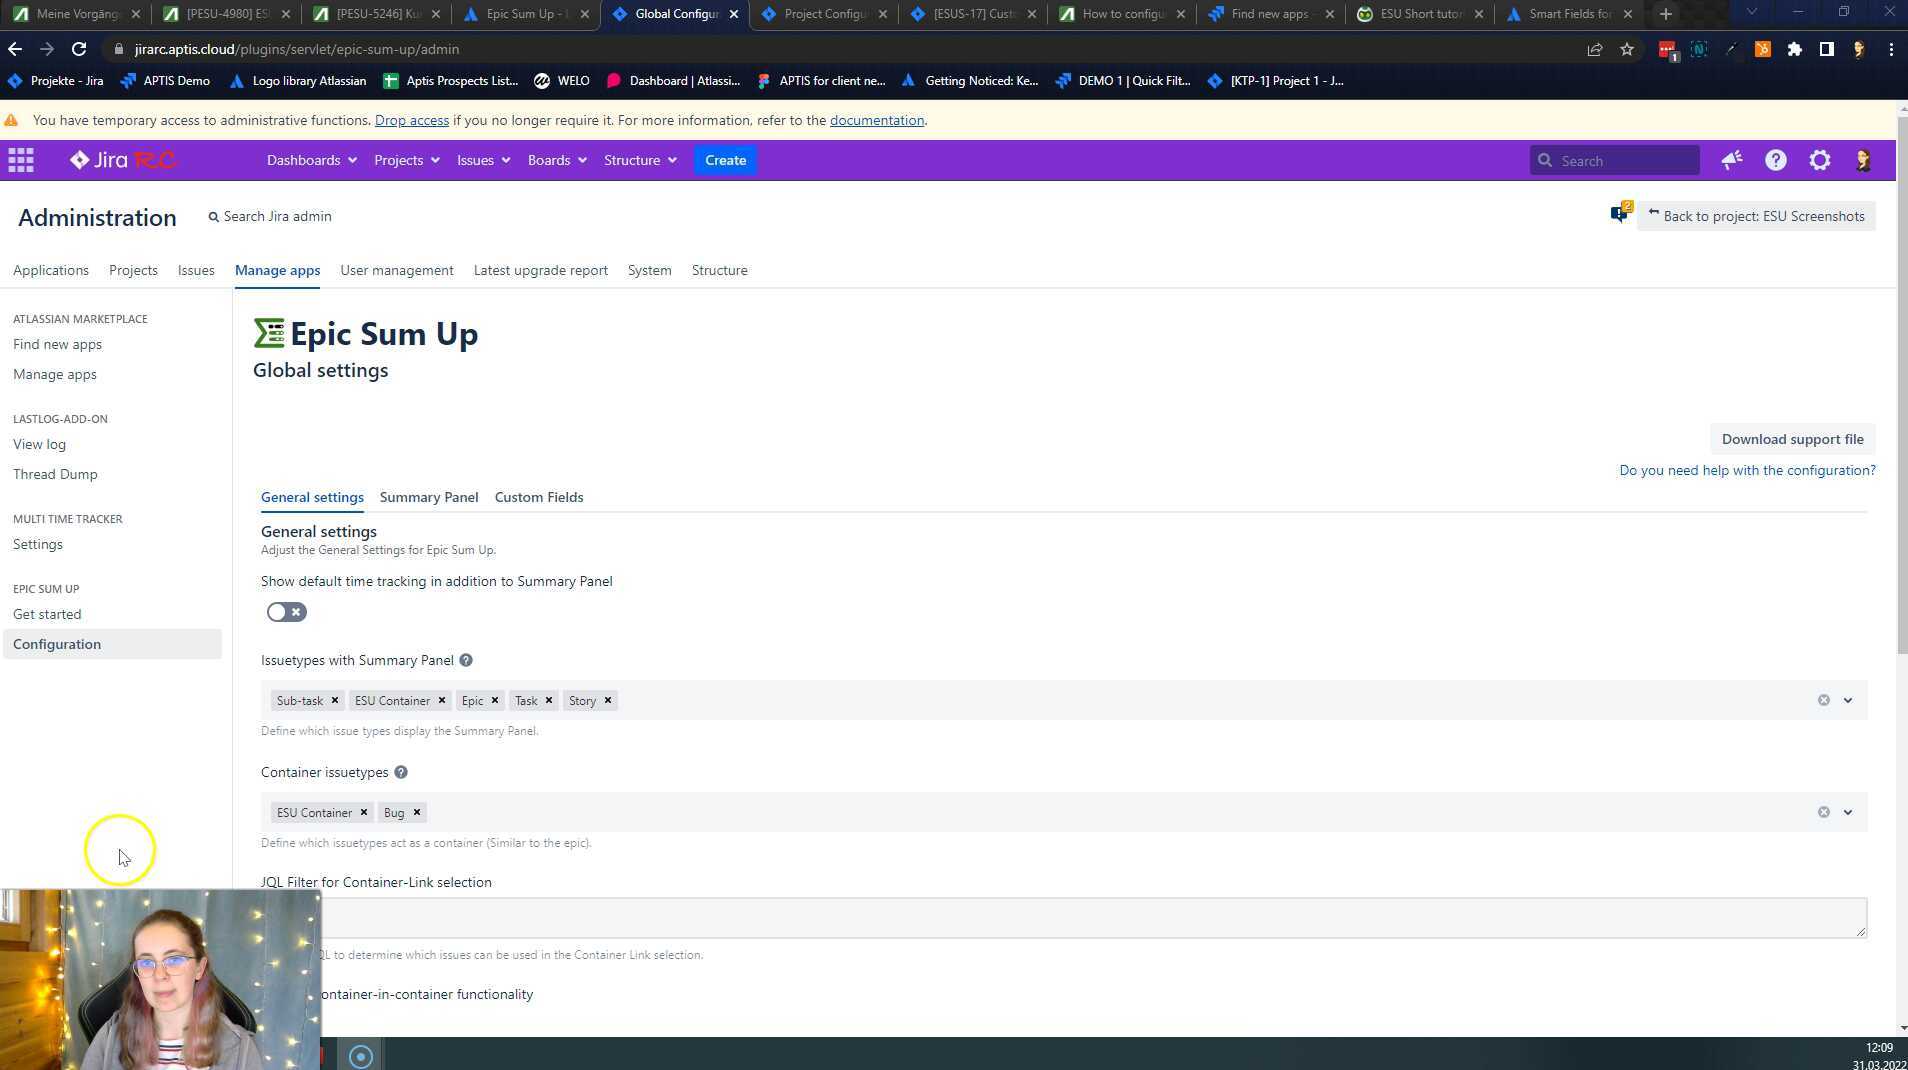Click the notifications speech bubble icon

[x=1616, y=213]
